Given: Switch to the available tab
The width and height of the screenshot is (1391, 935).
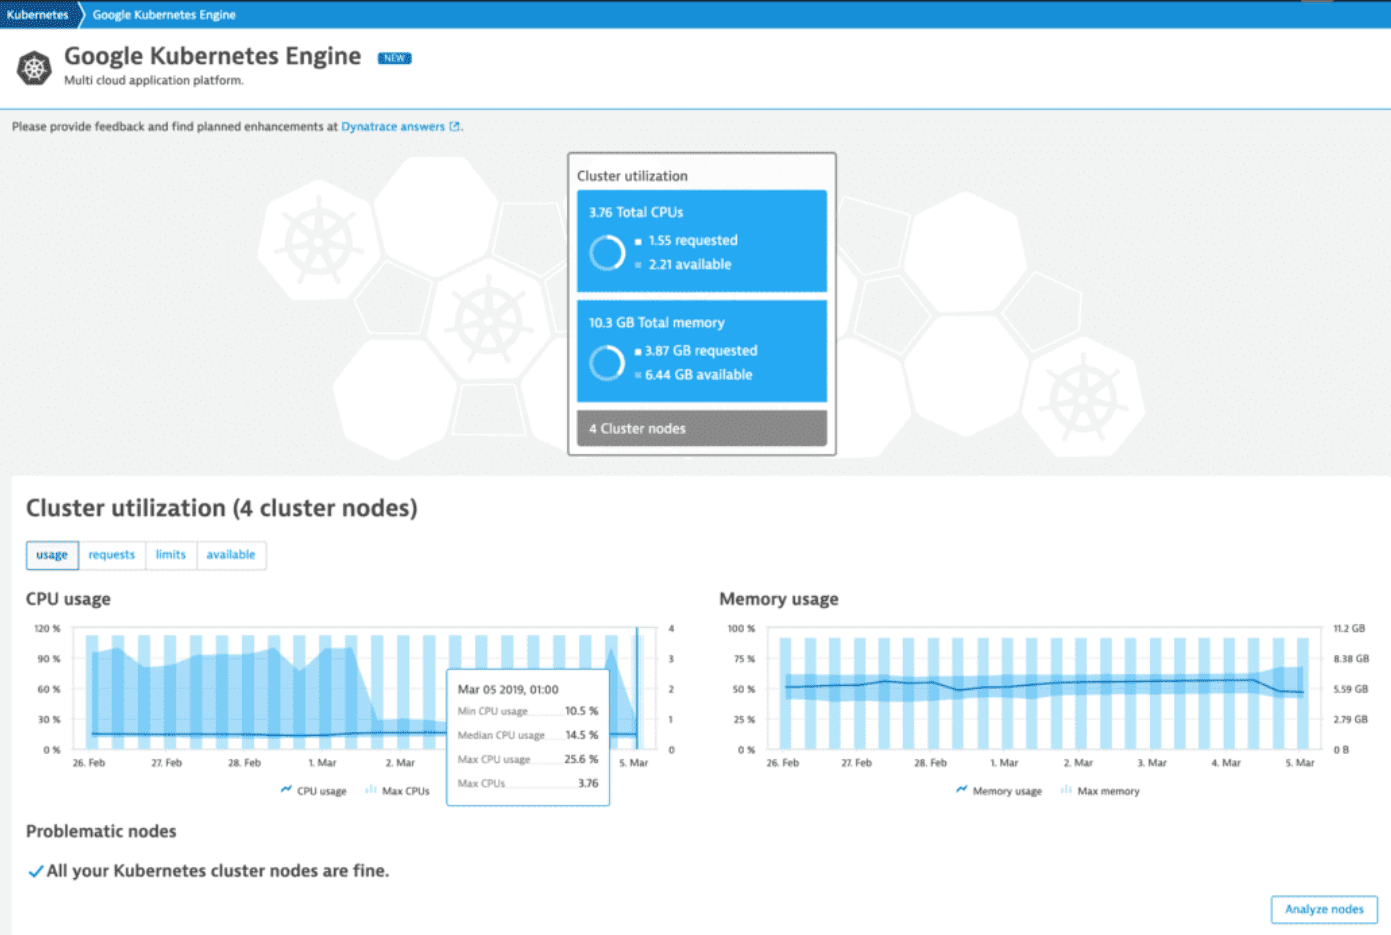Looking at the screenshot, I should (x=231, y=555).
